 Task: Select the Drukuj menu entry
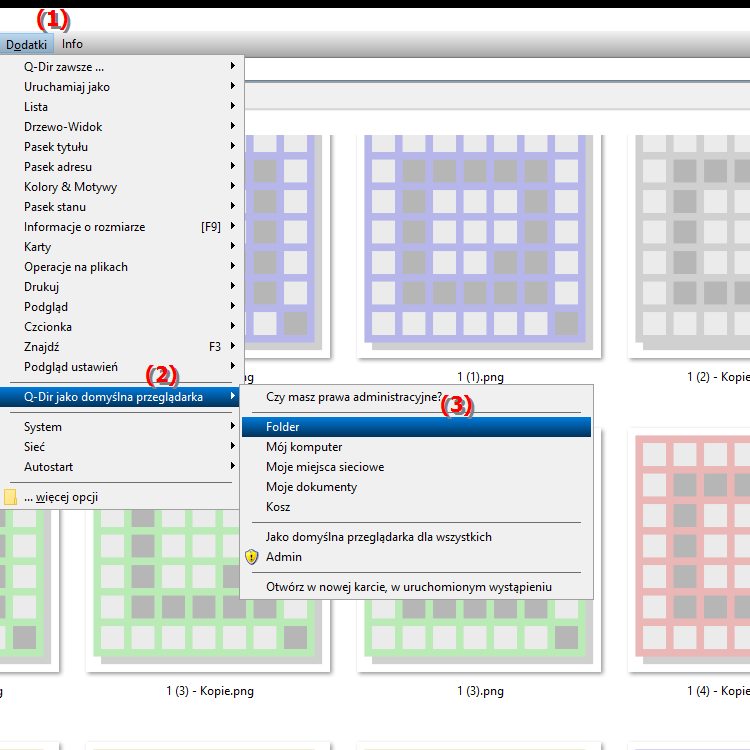click(122, 287)
